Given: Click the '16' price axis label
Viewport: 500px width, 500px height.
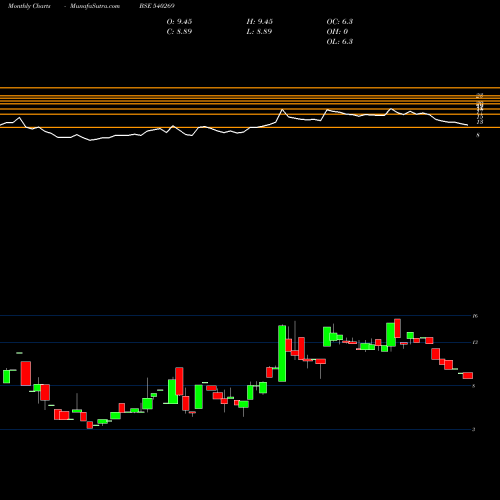Looking at the screenshot, I should tap(475, 316).
